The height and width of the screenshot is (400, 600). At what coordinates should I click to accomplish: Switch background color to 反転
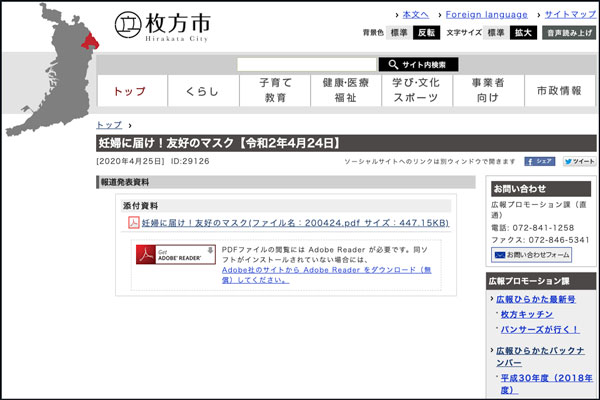click(427, 33)
